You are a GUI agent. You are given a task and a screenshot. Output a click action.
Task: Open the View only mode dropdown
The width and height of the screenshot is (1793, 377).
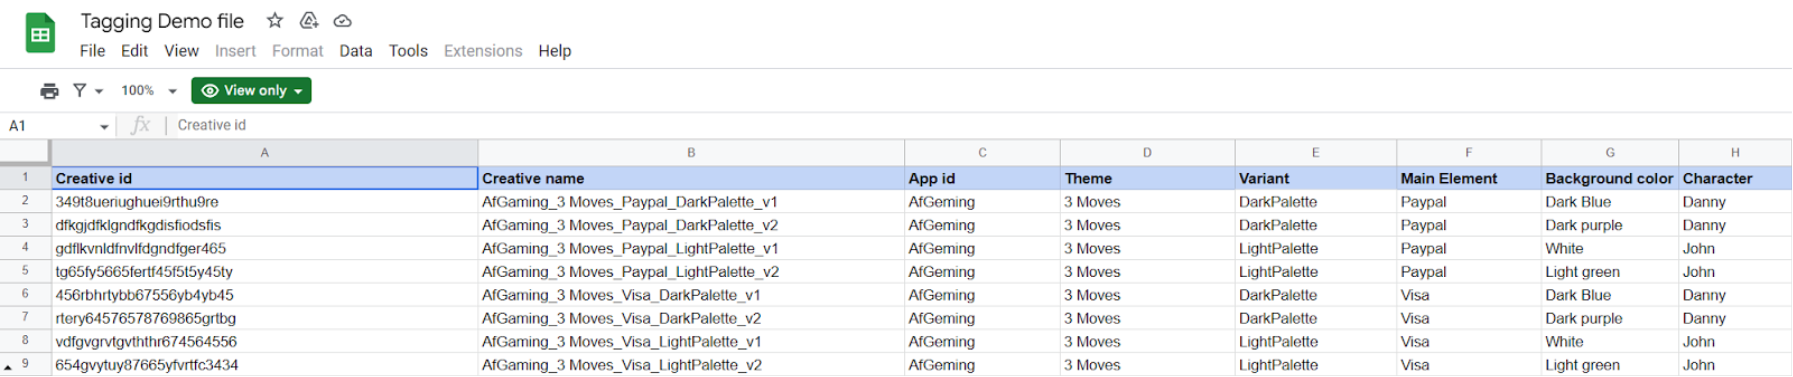[251, 90]
